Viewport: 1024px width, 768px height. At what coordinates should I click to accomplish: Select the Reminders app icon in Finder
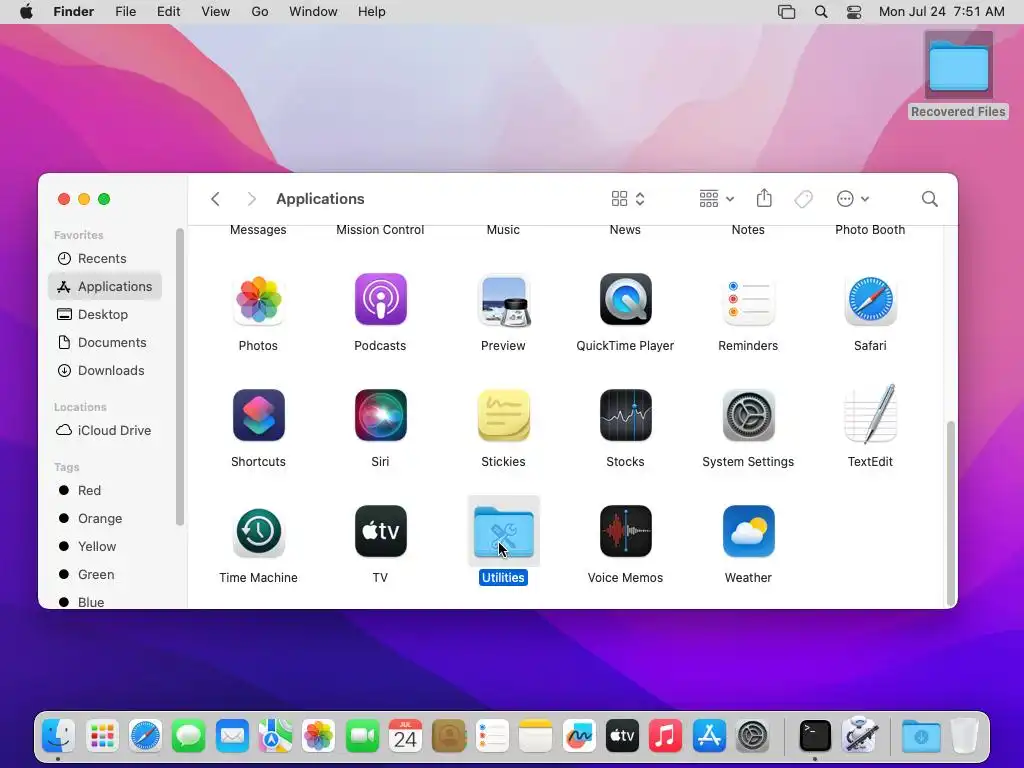(x=748, y=300)
